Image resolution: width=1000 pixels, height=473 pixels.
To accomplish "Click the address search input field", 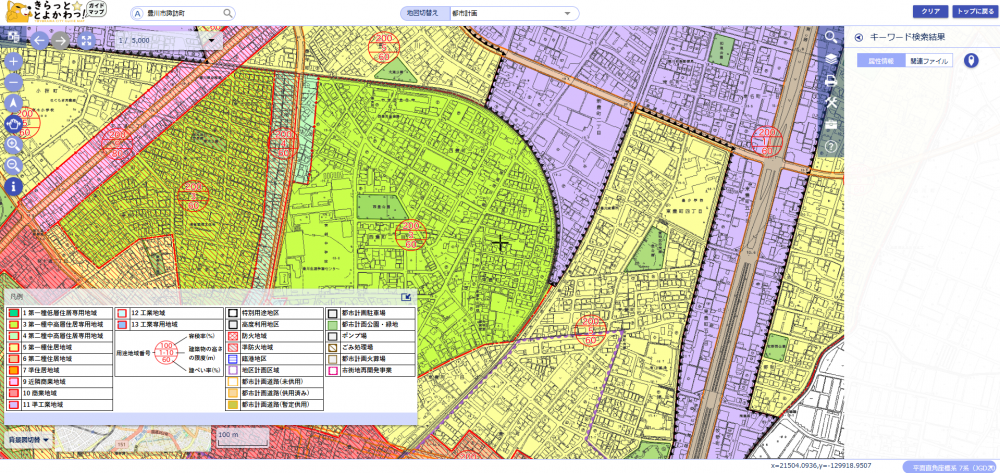I will (183, 13).
